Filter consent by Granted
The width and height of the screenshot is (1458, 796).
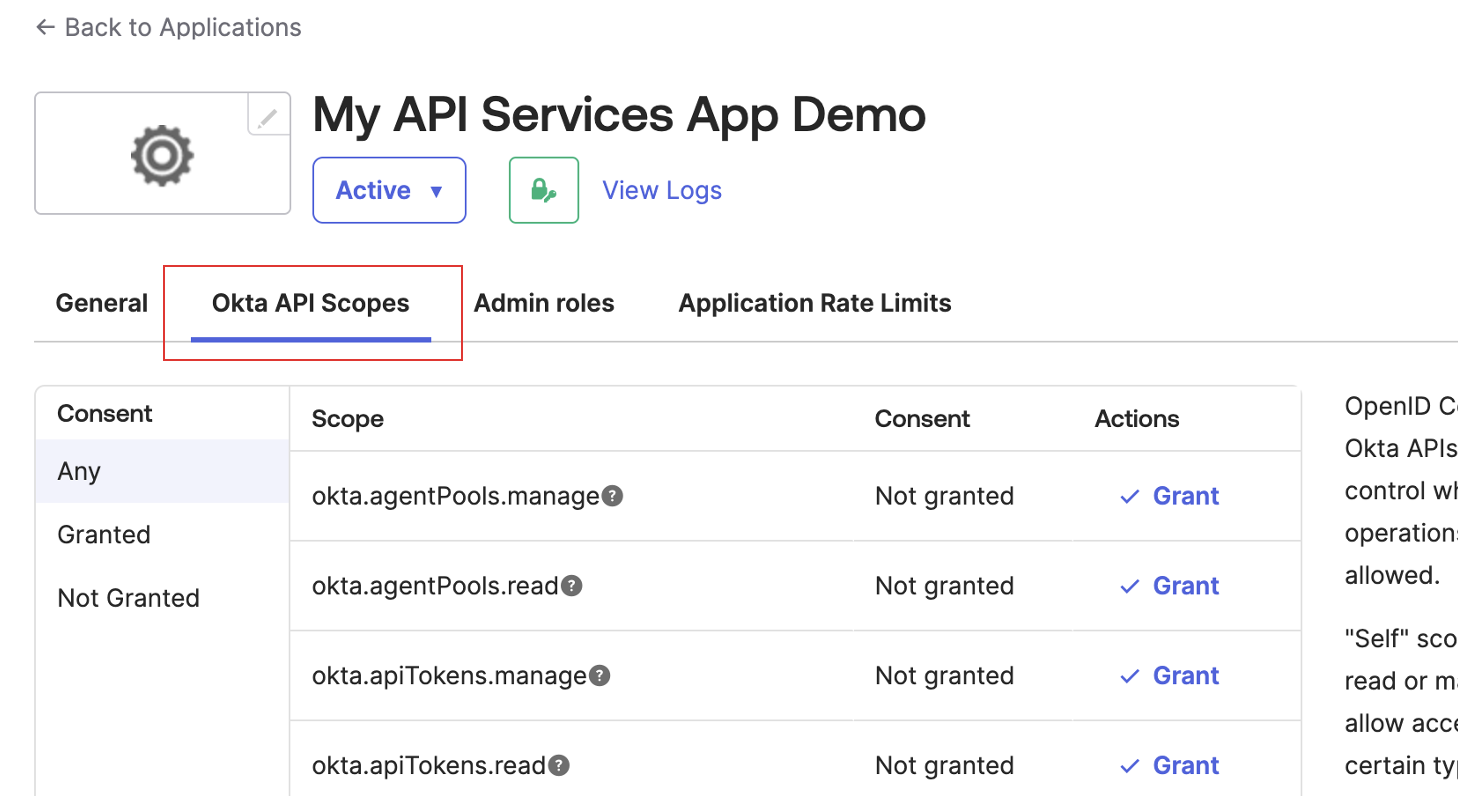tap(162, 534)
